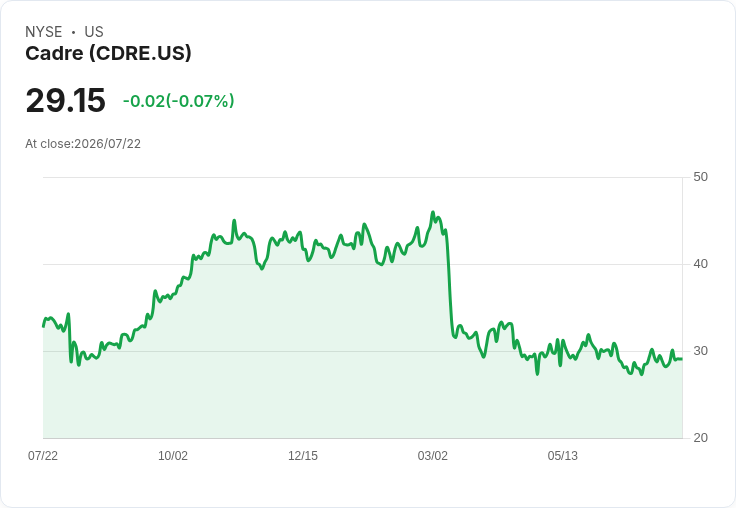Click the -0.02(-0.07%) price change text
Image resolution: width=736 pixels, height=508 pixels.
(178, 101)
